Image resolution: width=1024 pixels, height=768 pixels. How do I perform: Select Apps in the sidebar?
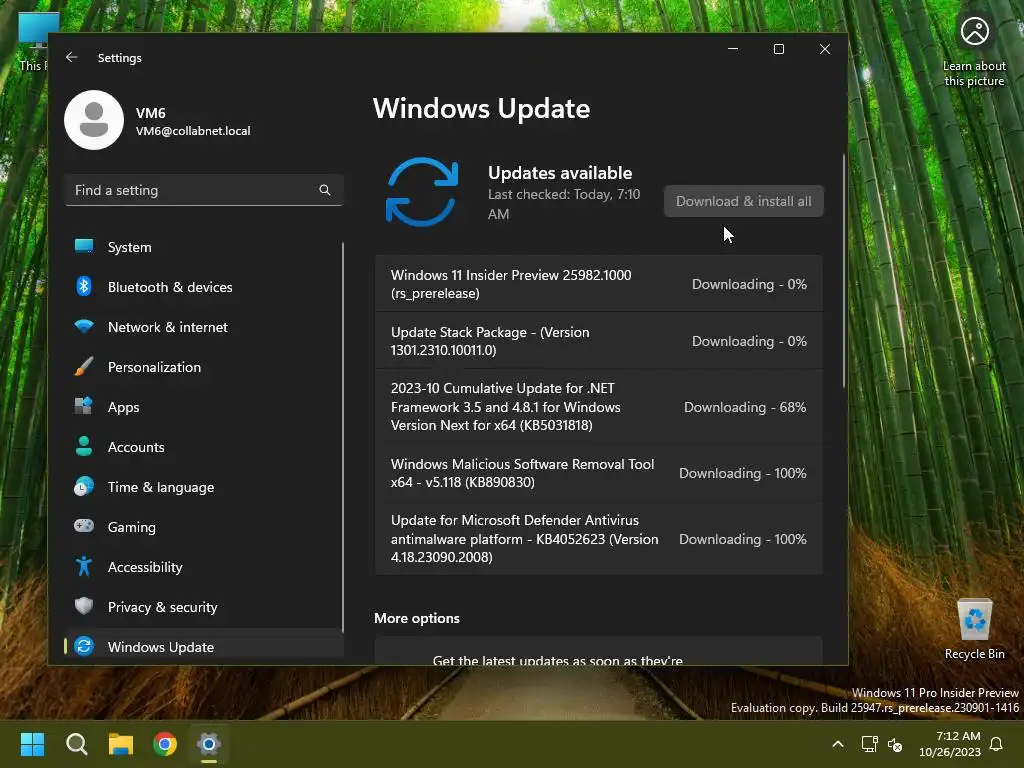click(x=204, y=407)
